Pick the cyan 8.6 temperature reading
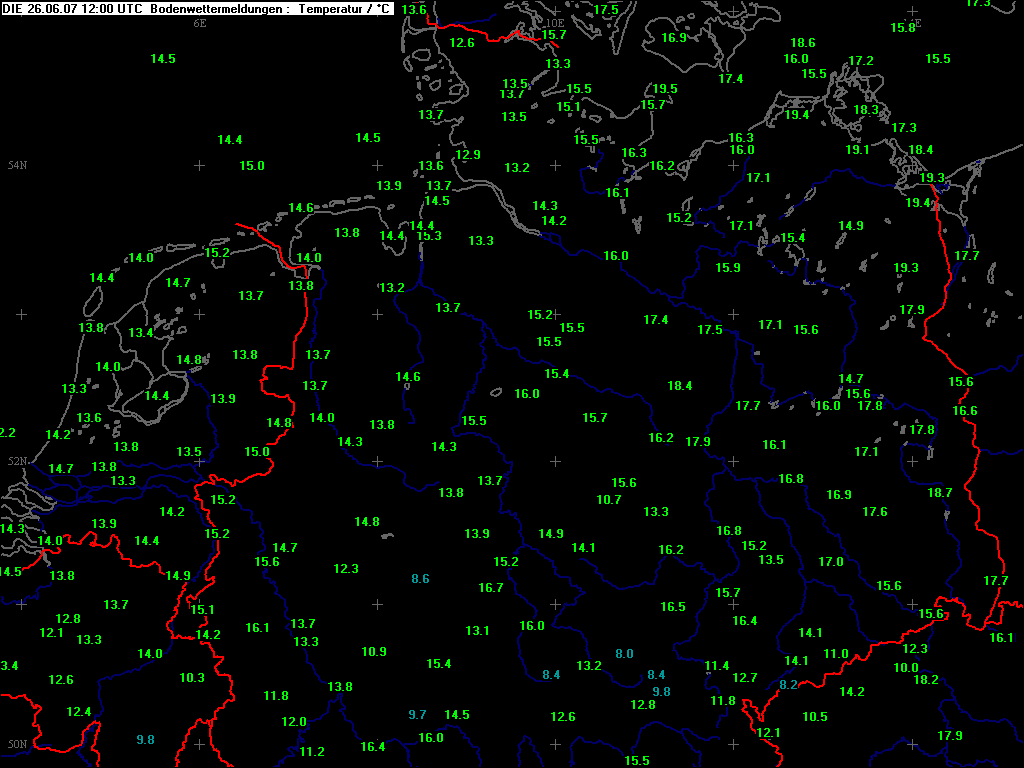 [420, 579]
